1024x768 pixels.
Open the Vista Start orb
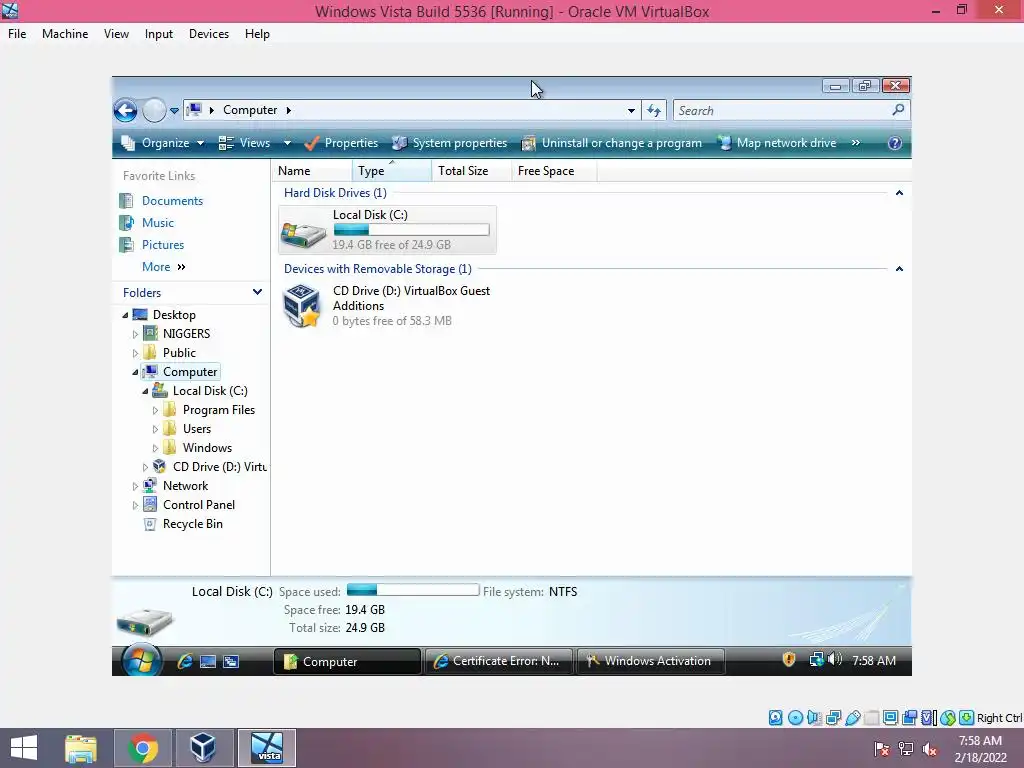(141, 661)
